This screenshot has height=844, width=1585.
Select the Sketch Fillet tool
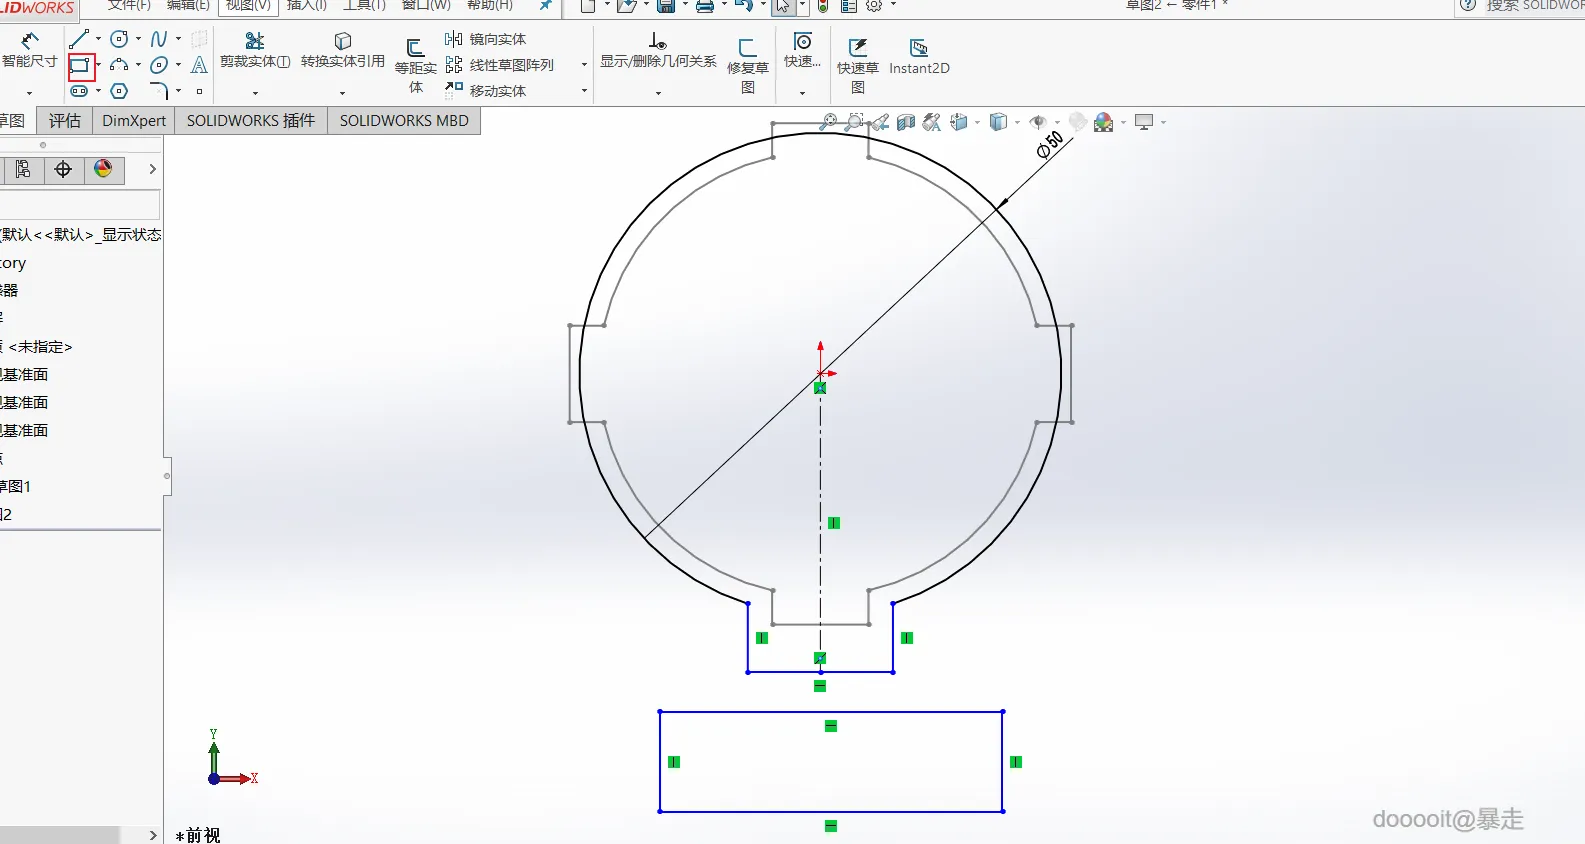[x=158, y=91]
